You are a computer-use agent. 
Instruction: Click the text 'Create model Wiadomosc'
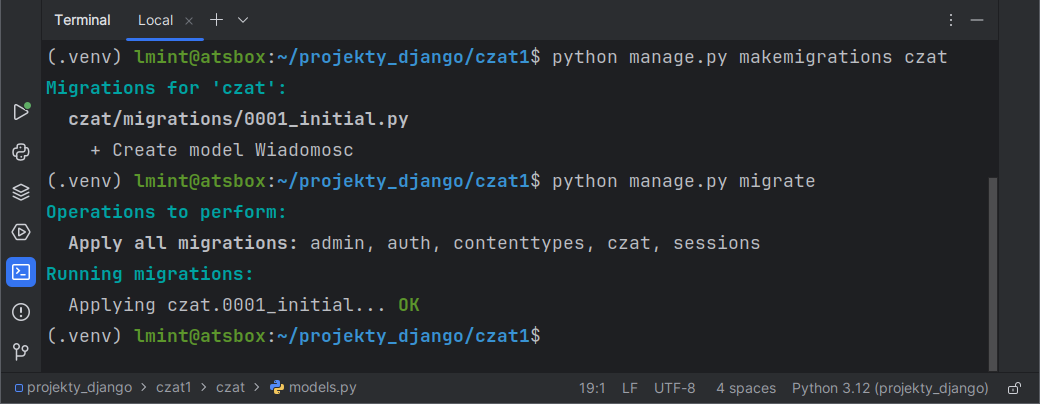click(233, 151)
